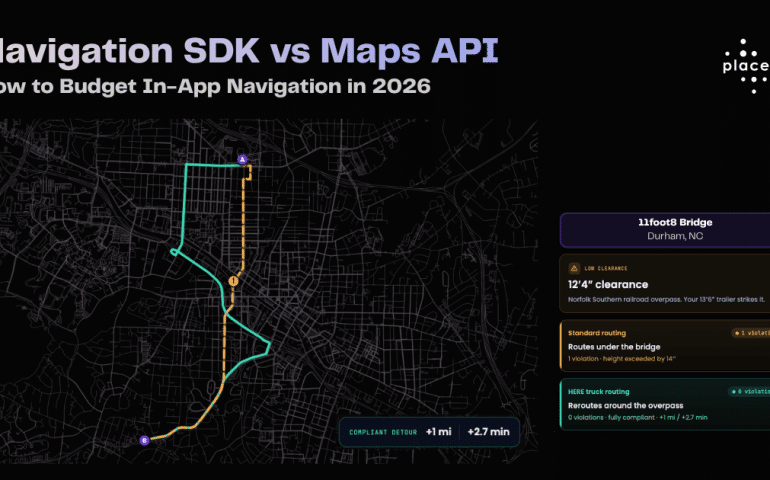Viewport: 770px width, 480px height.
Task: Click the purple B destination marker on map
Action: (144, 441)
